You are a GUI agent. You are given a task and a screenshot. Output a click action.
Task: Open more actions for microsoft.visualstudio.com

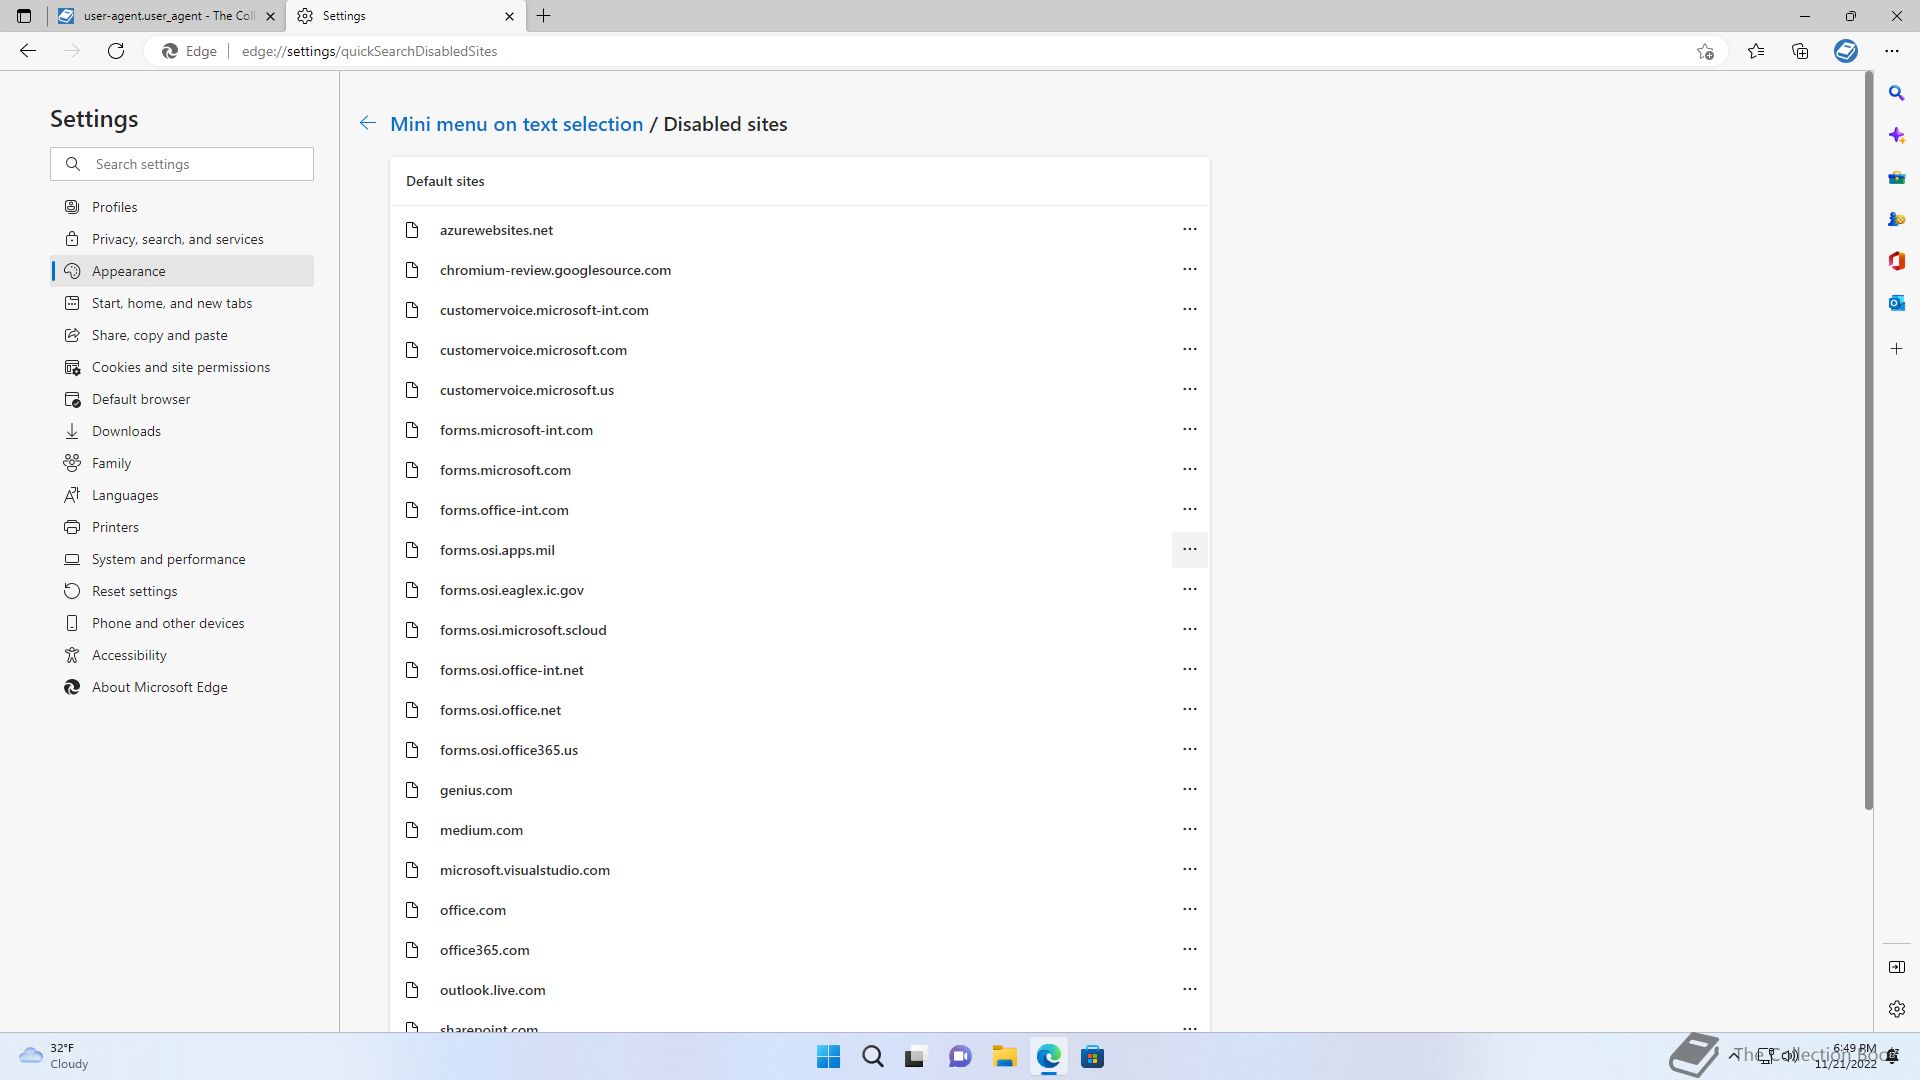(x=1189, y=869)
